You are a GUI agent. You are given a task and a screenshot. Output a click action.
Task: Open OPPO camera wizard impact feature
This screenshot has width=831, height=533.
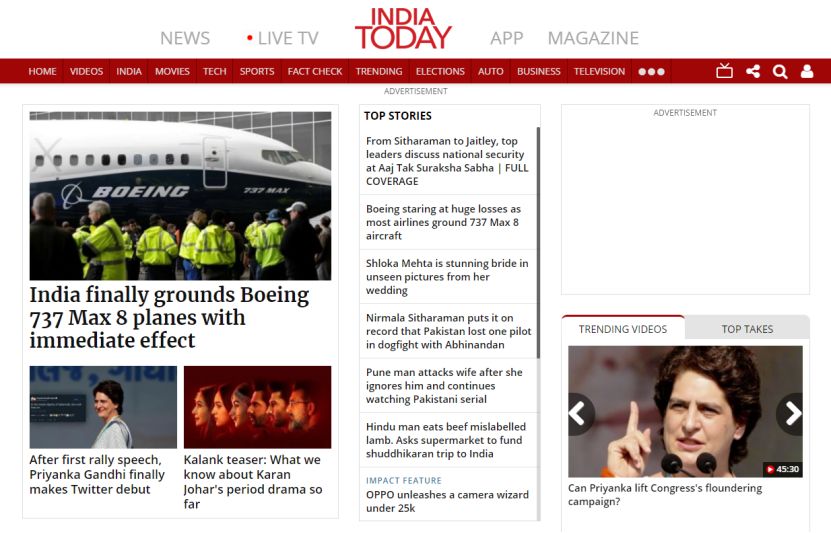coord(447,501)
